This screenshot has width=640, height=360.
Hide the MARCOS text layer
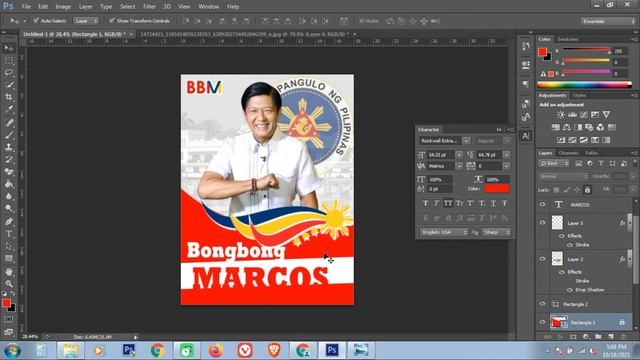[x=542, y=204]
